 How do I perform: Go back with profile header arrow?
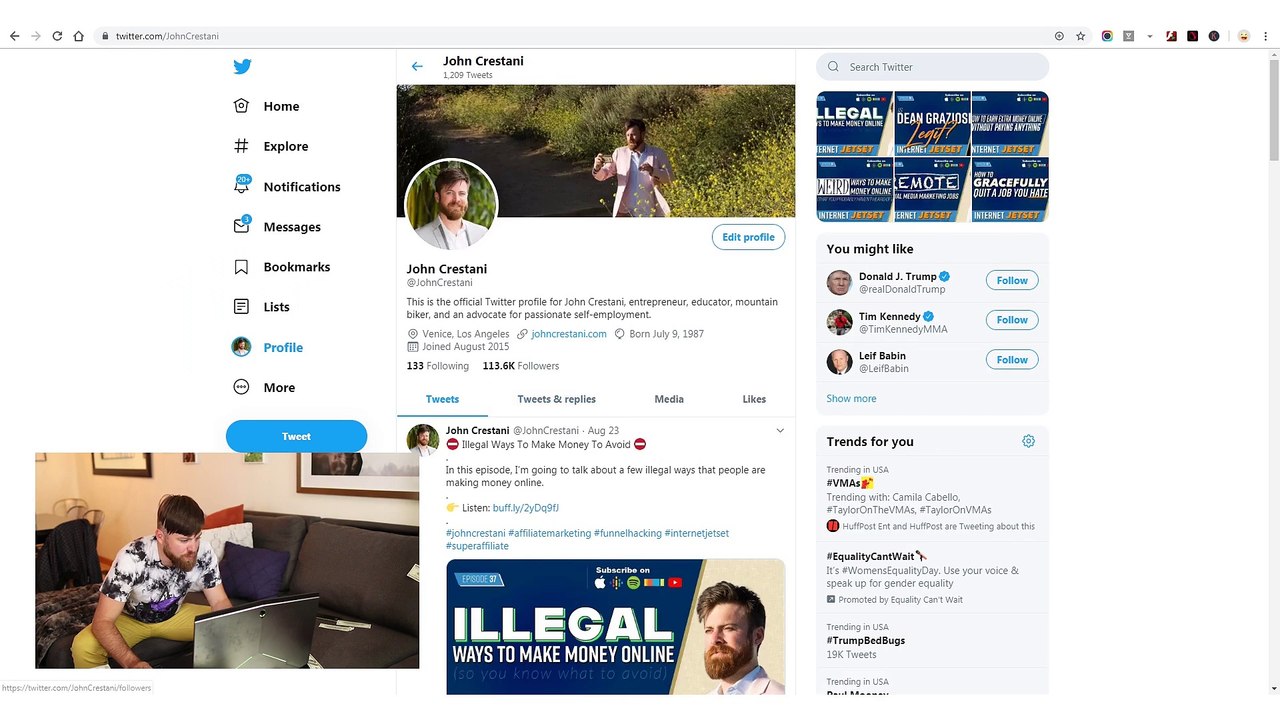pyautogui.click(x=417, y=67)
